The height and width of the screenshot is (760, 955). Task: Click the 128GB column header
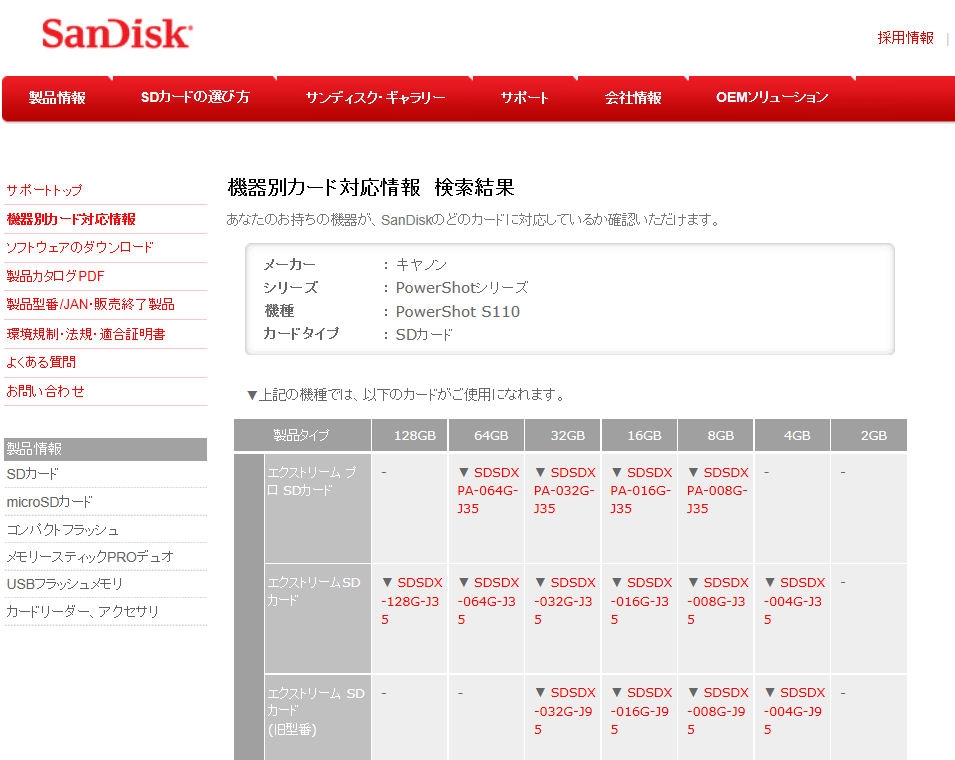410,435
